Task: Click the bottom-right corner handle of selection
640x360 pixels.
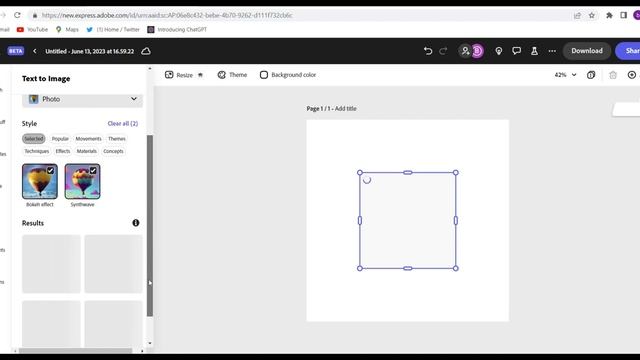Action: coord(456,268)
